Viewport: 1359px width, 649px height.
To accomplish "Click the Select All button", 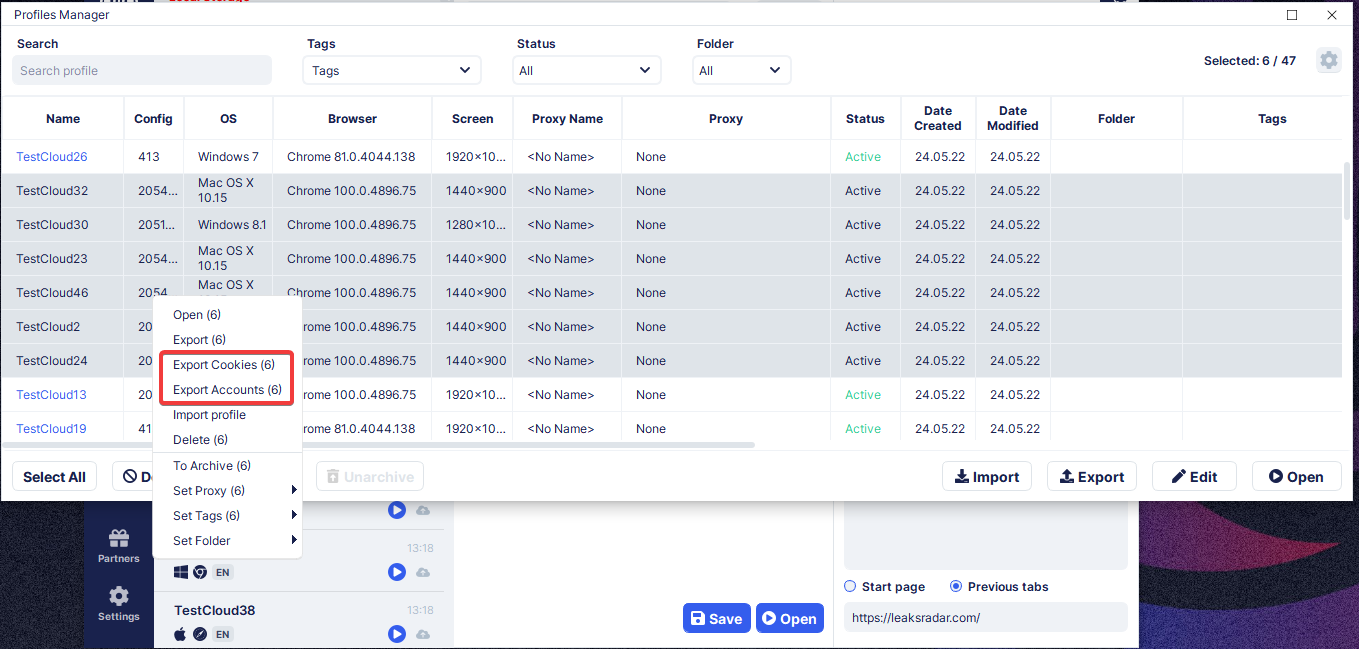I will pos(54,477).
